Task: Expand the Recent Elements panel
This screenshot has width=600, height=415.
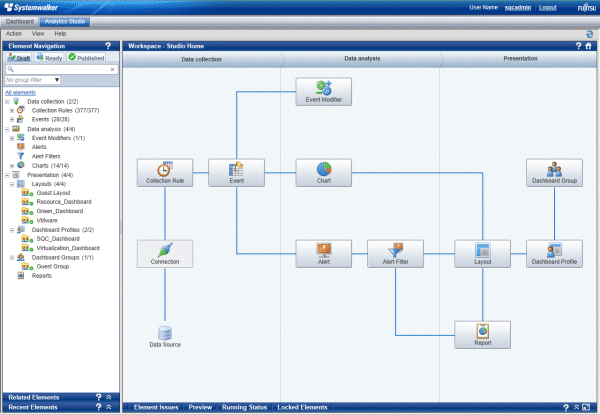Action: [109, 407]
